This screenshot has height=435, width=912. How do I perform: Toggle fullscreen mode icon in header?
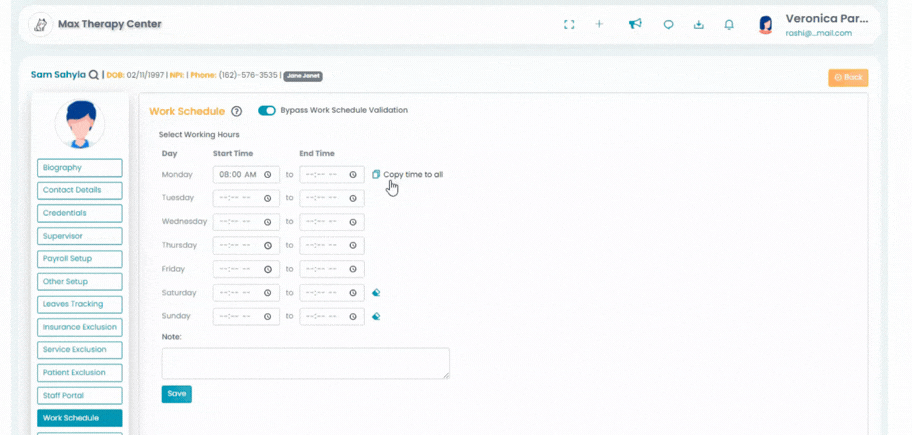(569, 24)
